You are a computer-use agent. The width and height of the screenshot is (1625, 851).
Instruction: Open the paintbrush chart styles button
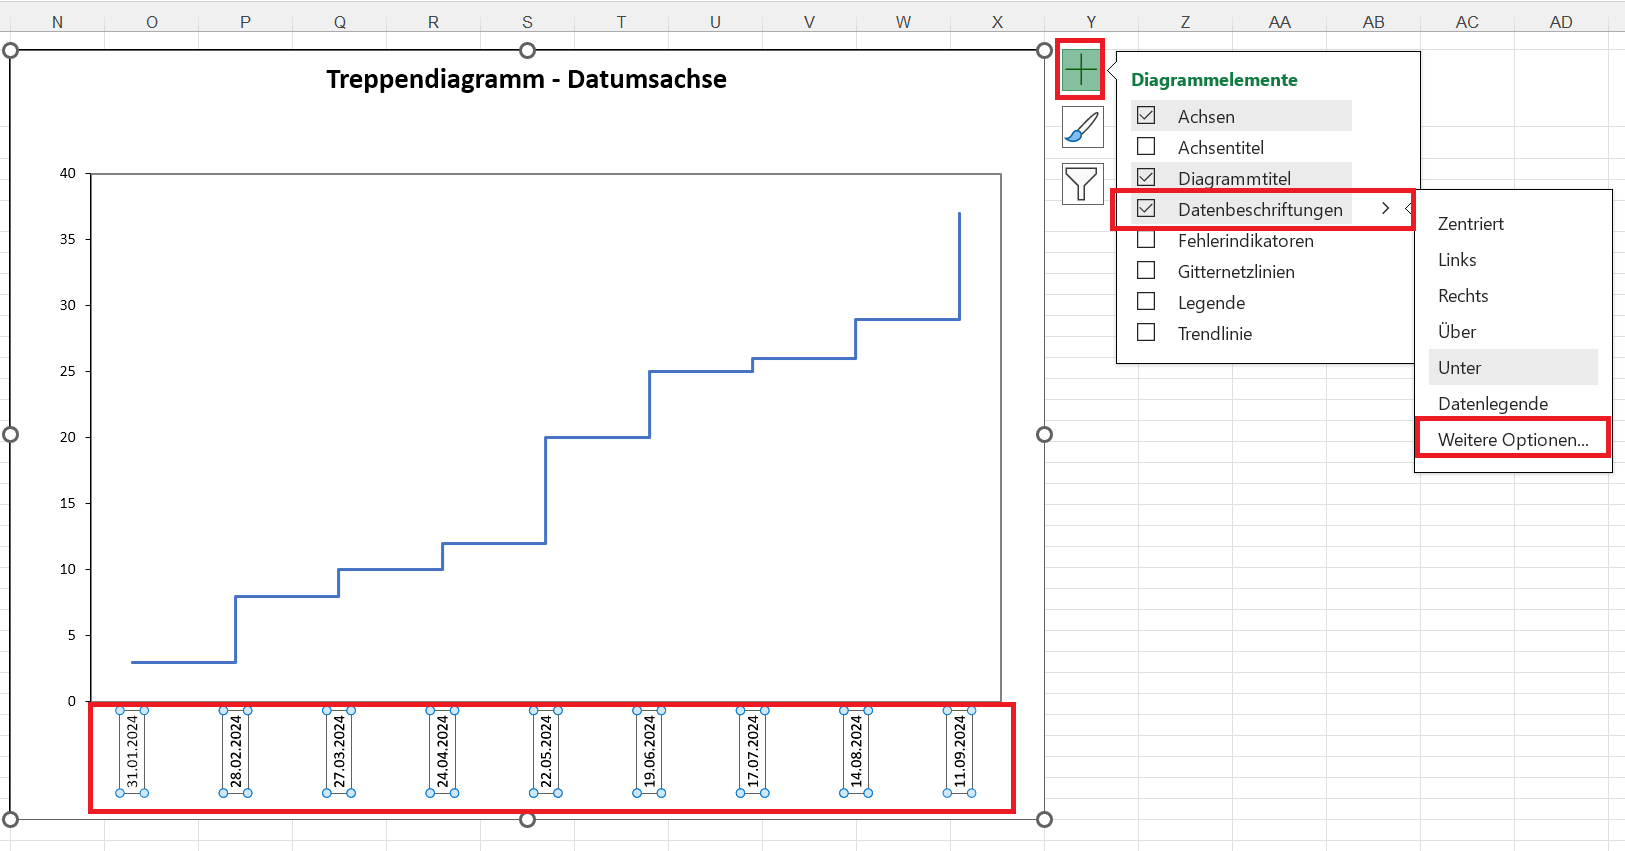pyautogui.click(x=1082, y=128)
